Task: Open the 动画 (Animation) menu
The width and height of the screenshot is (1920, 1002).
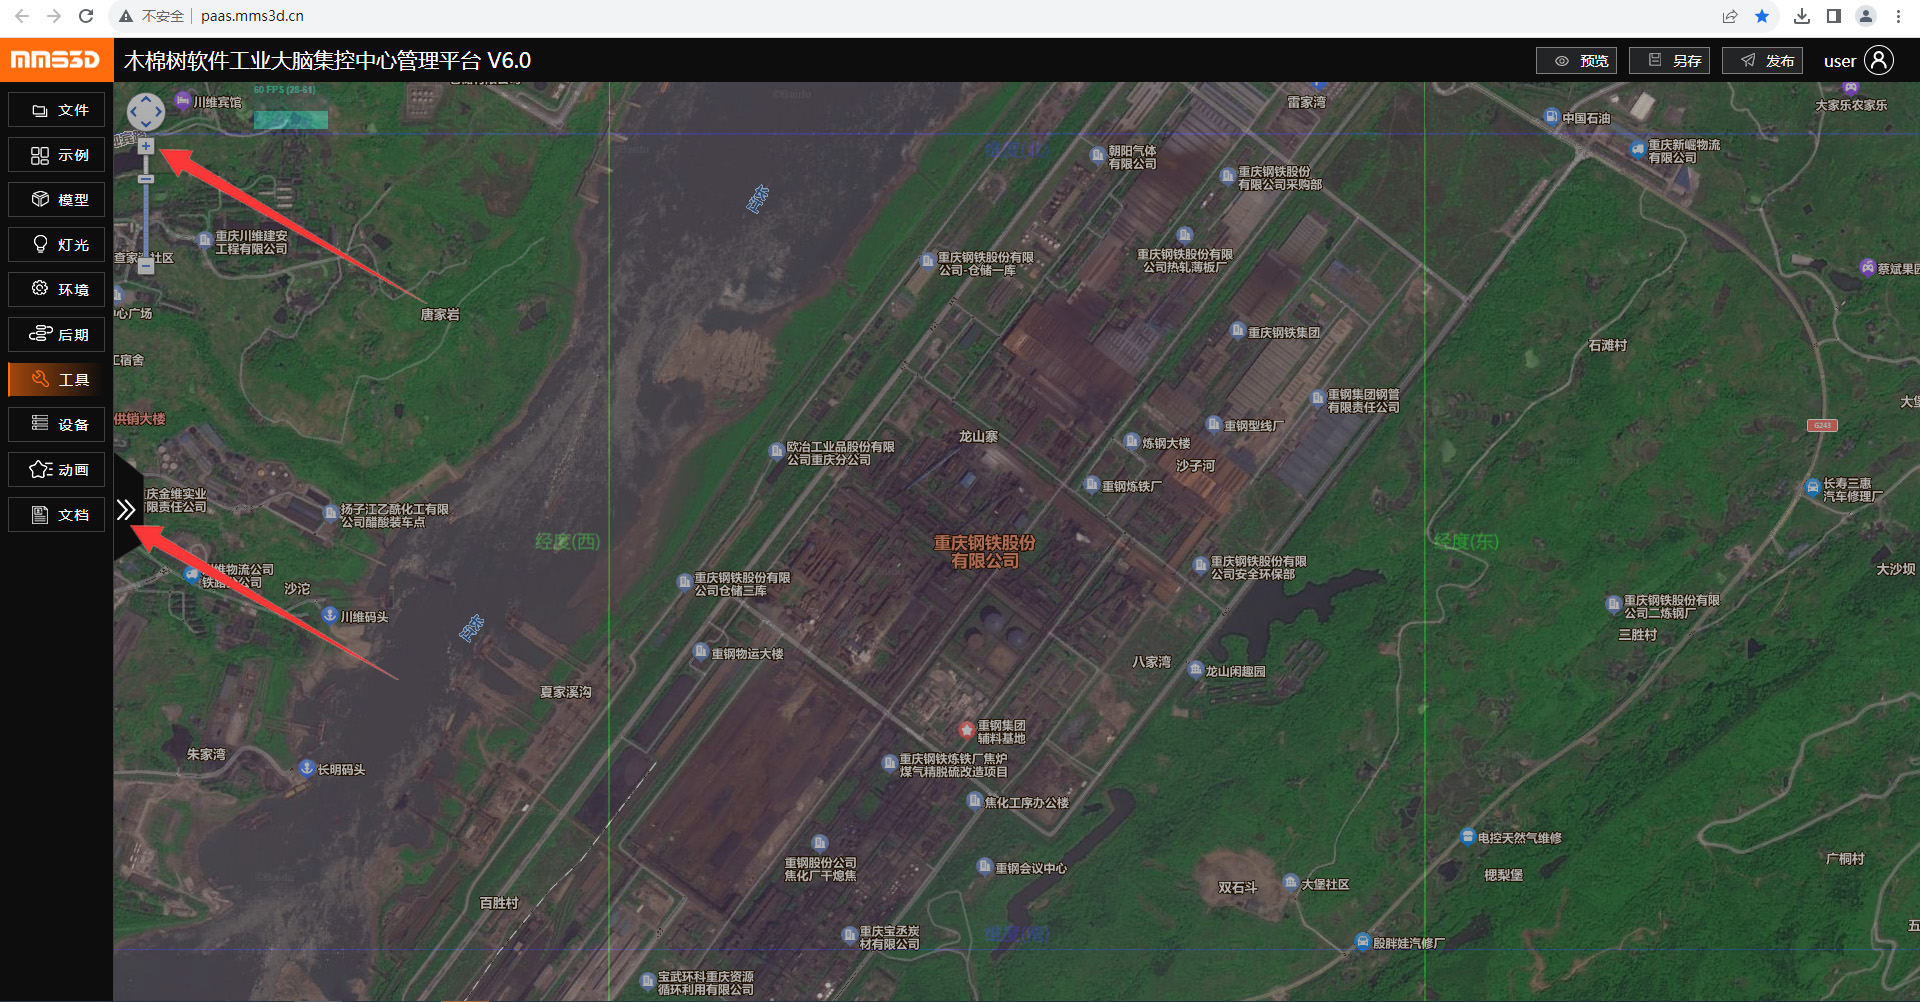Action: [x=57, y=470]
